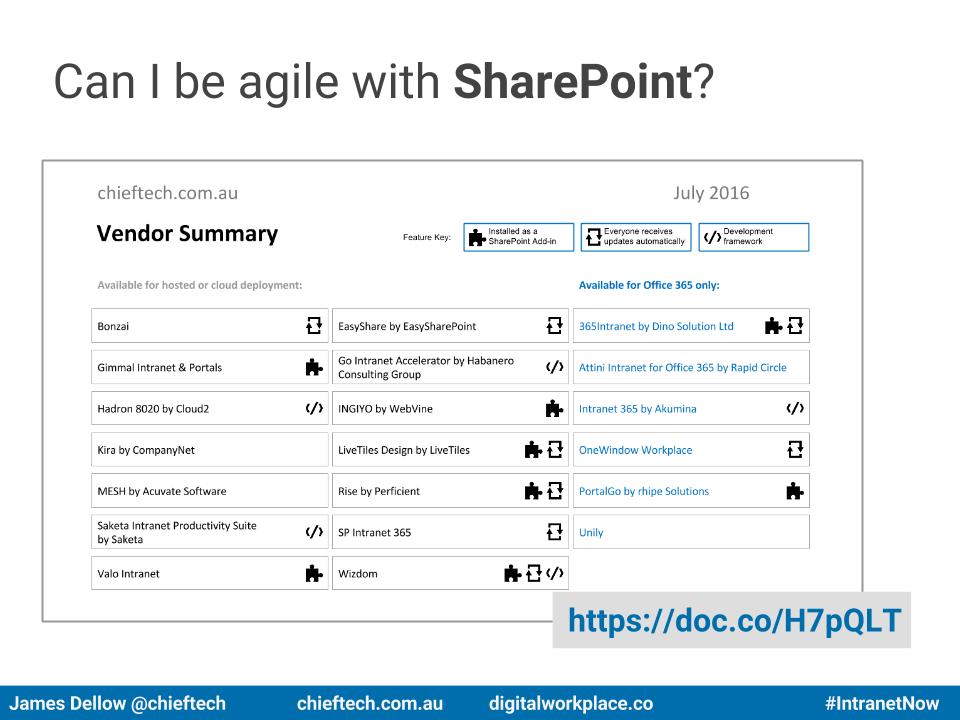960x720 pixels.
Task: Click the 'Development framework' key box
Action: 754,237
